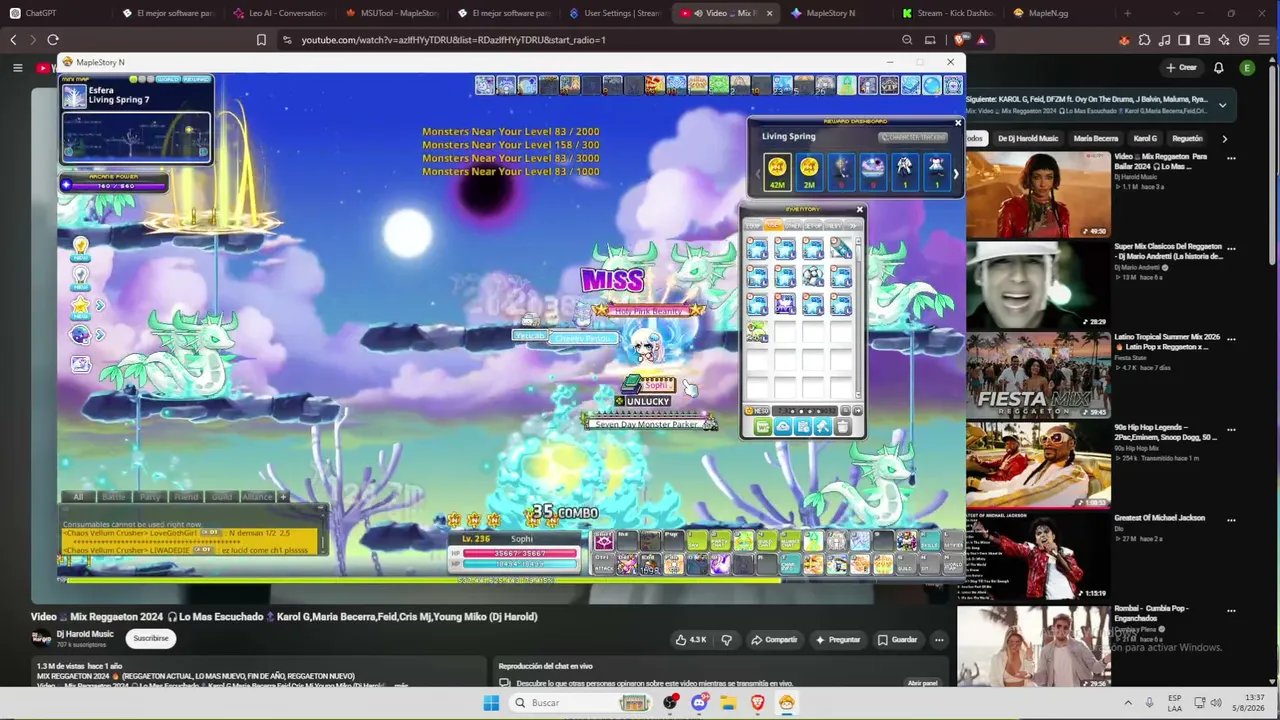Click the Meso coin button in inventory

[x=755, y=411]
